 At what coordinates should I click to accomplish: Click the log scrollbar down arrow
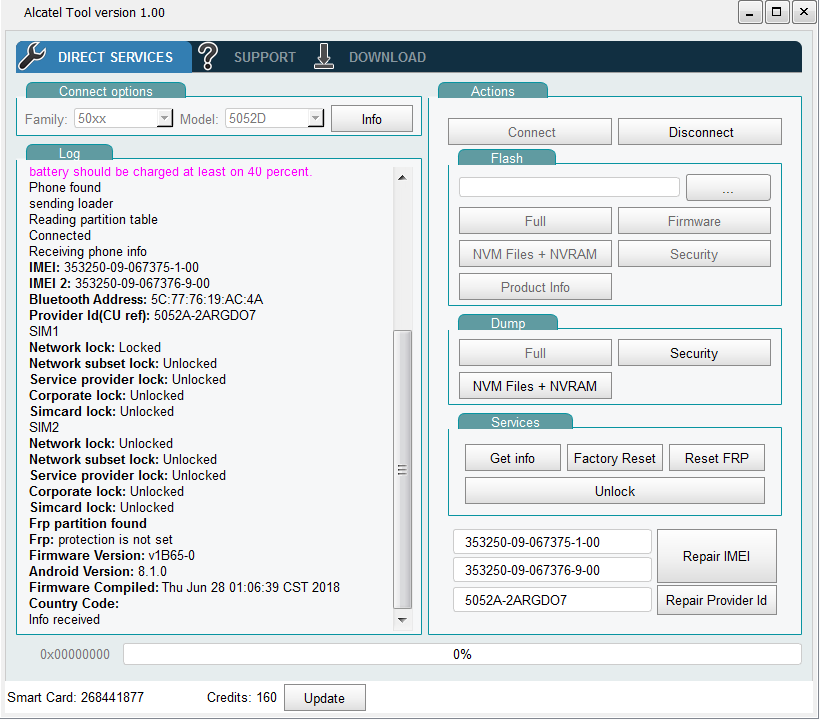[402, 620]
